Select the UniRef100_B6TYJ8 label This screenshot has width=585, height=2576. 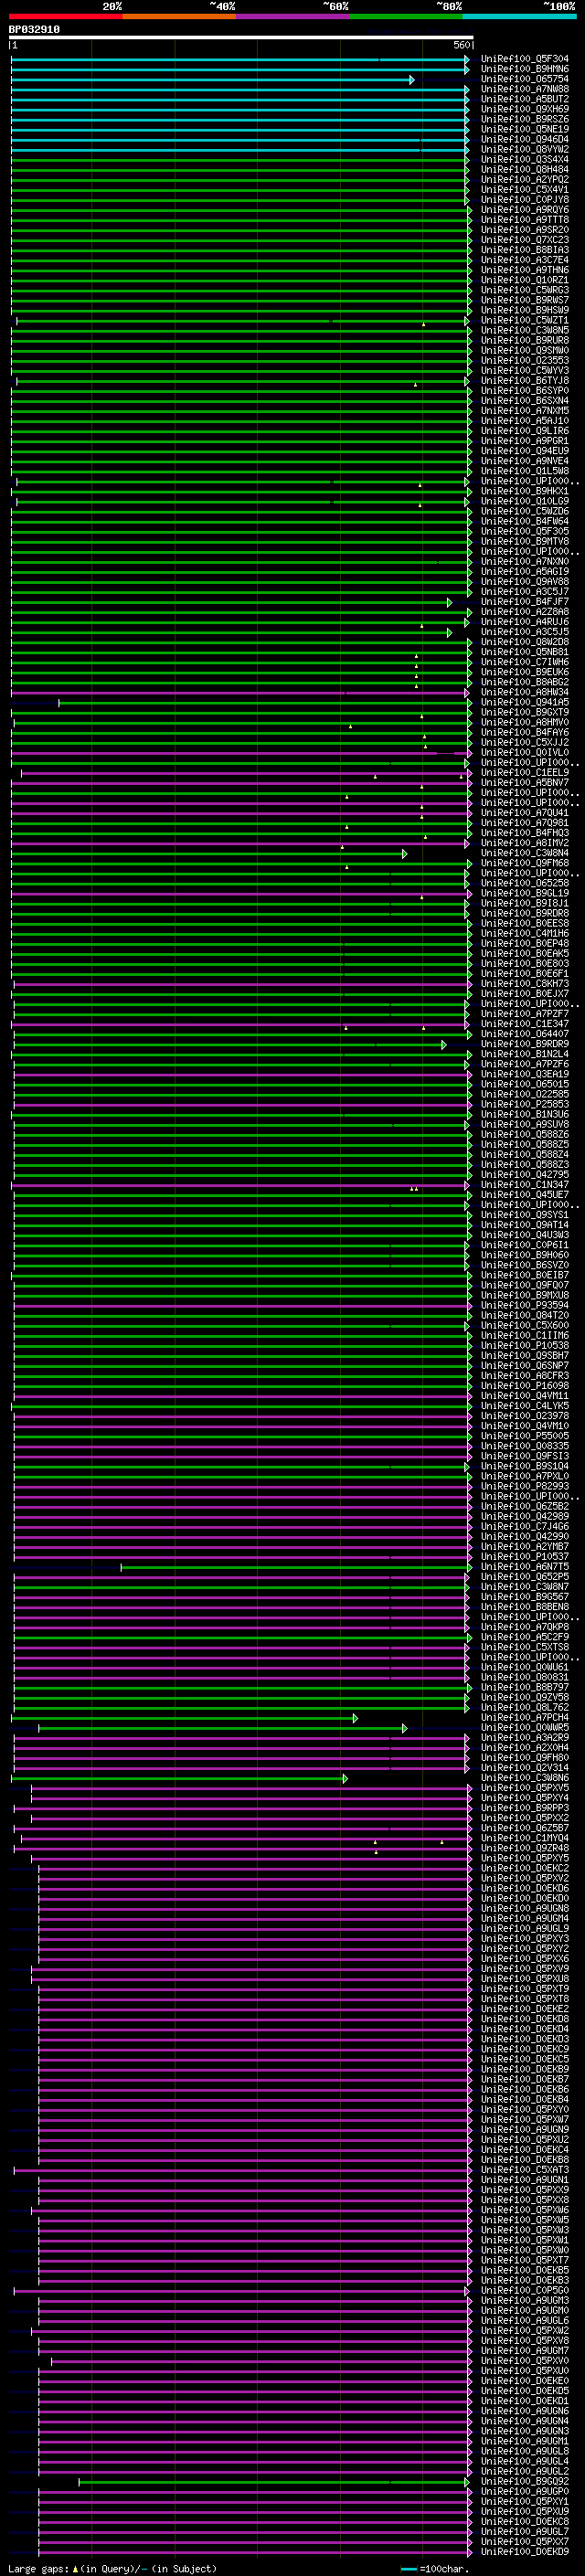[525, 380]
